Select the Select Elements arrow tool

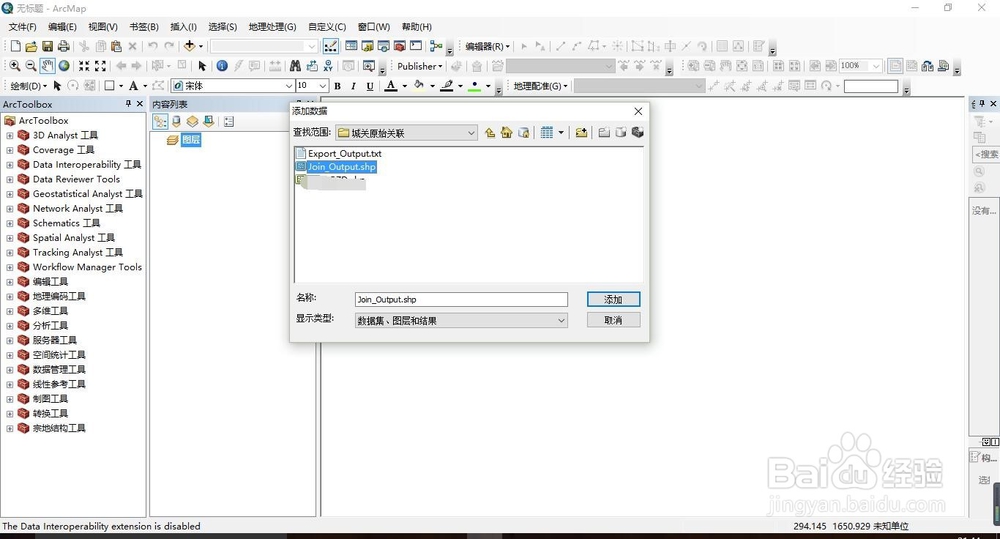(202, 66)
